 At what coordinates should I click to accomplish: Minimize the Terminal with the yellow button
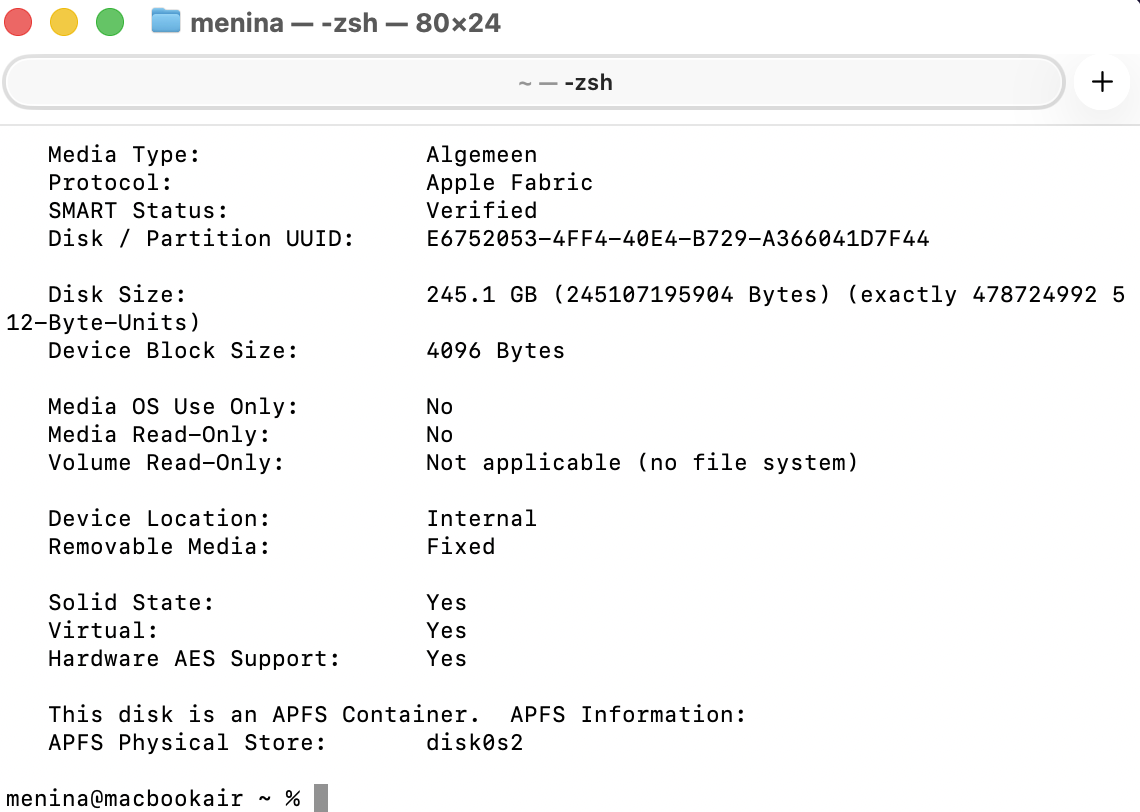coord(64,22)
